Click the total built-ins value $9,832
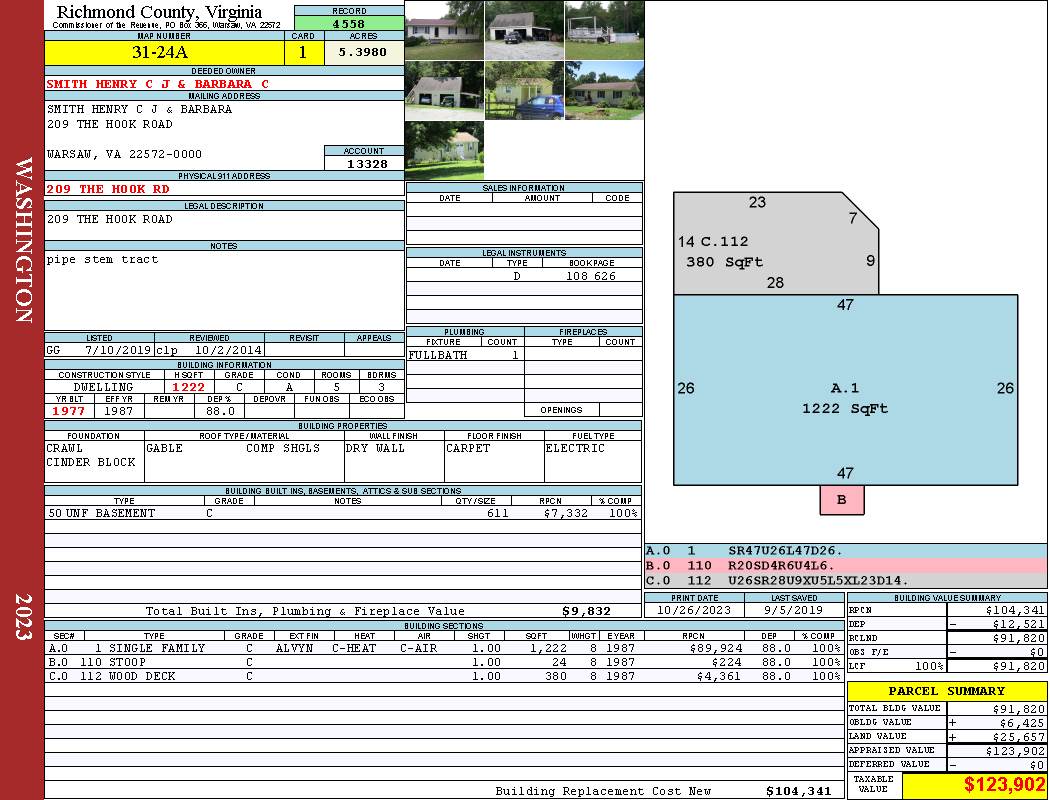 (x=587, y=611)
